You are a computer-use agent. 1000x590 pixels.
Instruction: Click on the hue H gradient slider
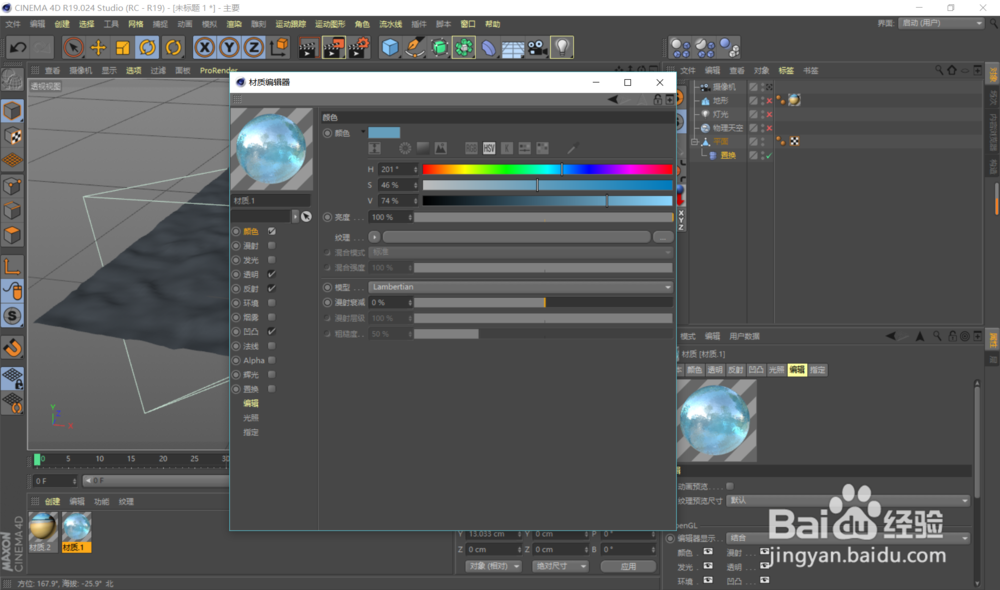click(x=547, y=169)
